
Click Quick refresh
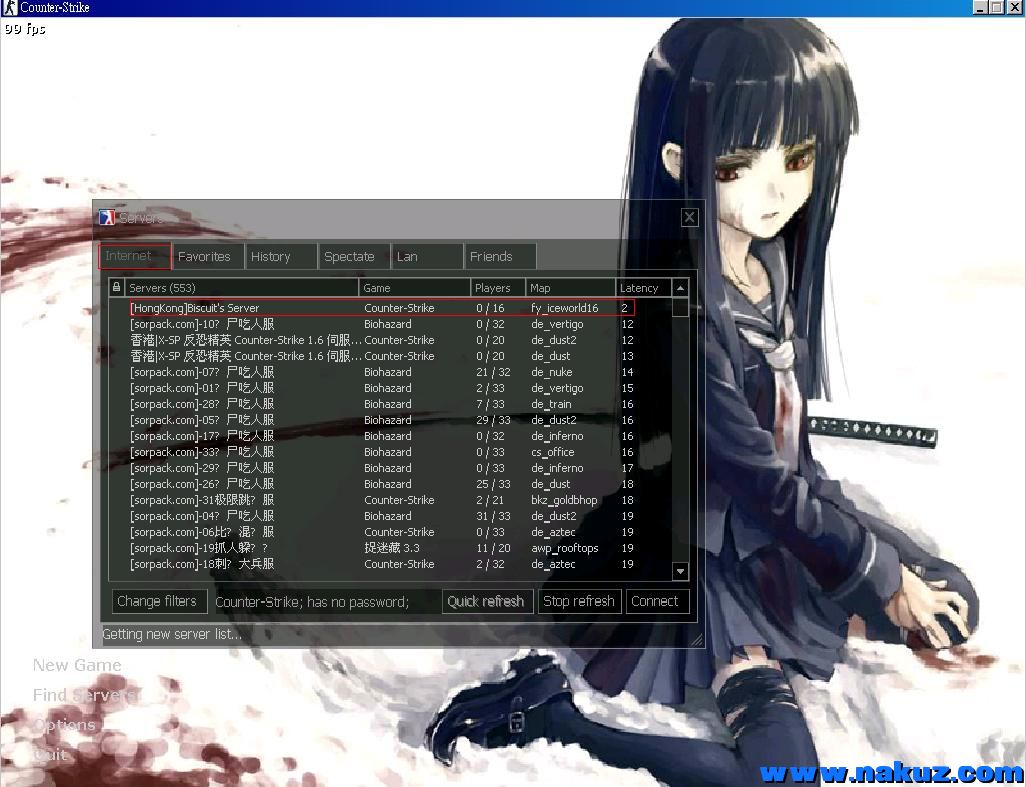[486, 601]
